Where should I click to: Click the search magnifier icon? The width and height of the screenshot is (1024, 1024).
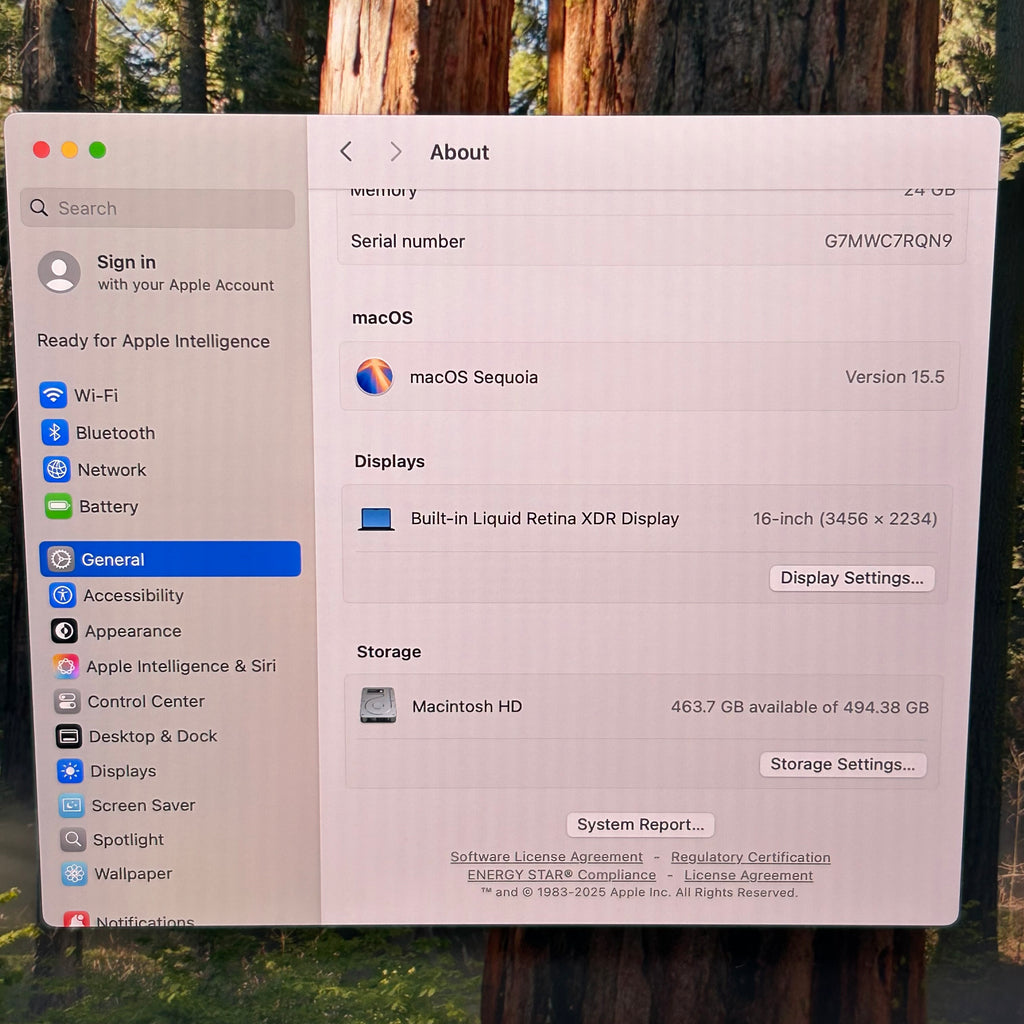39,208
